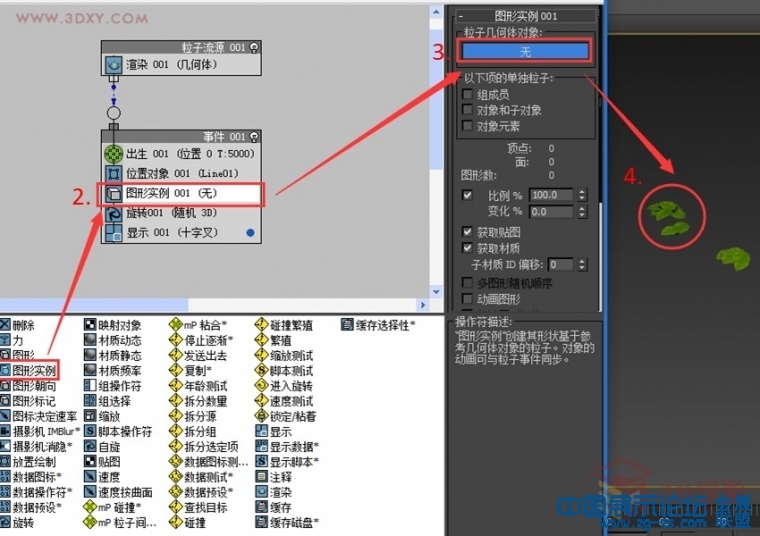Click the event view scroll-down arrow
This screenshot has height=536, width=760.
tap(436, 291)
